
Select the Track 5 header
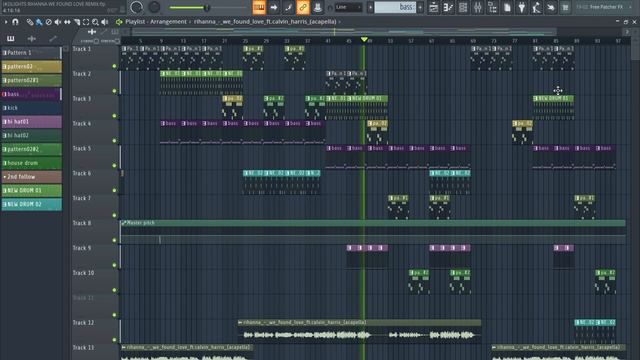point(95,157)
